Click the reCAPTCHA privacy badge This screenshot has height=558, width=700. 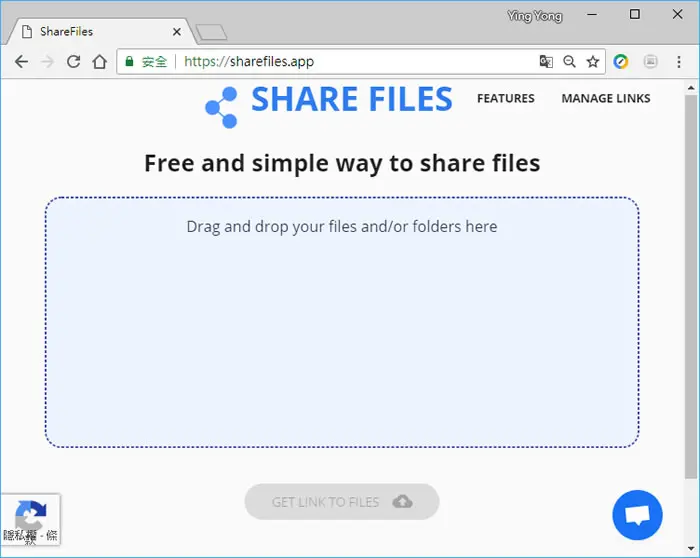pyautogui.click(x=30, y=520)
